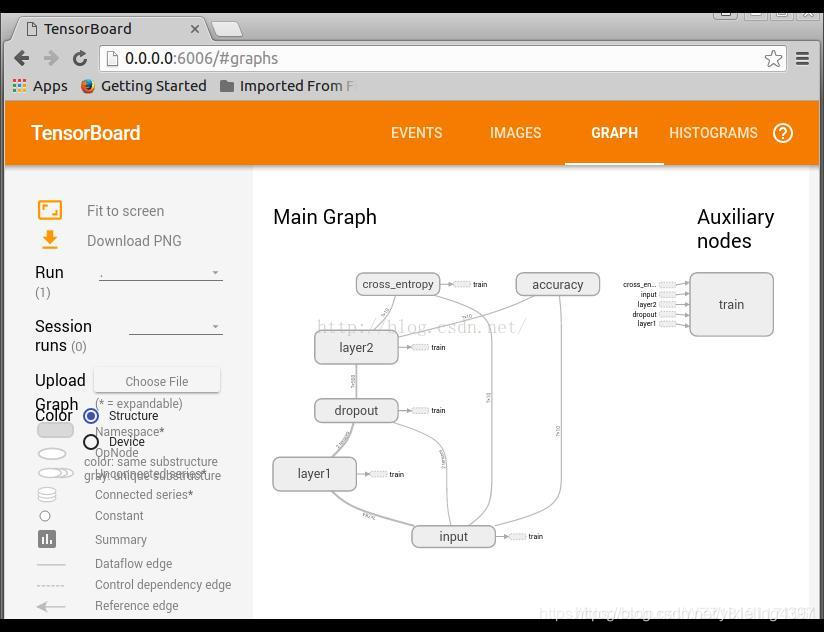Screen dimensions: 824x632
Task: Click the Namespace rounded rectangle legend icon
Action: tap(55, 431)
